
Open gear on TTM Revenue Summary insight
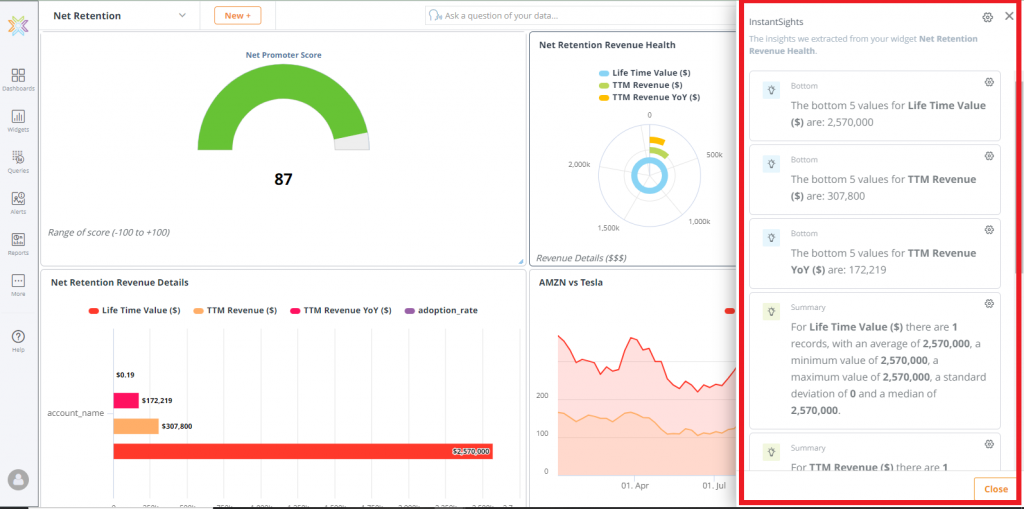(989, 444)
